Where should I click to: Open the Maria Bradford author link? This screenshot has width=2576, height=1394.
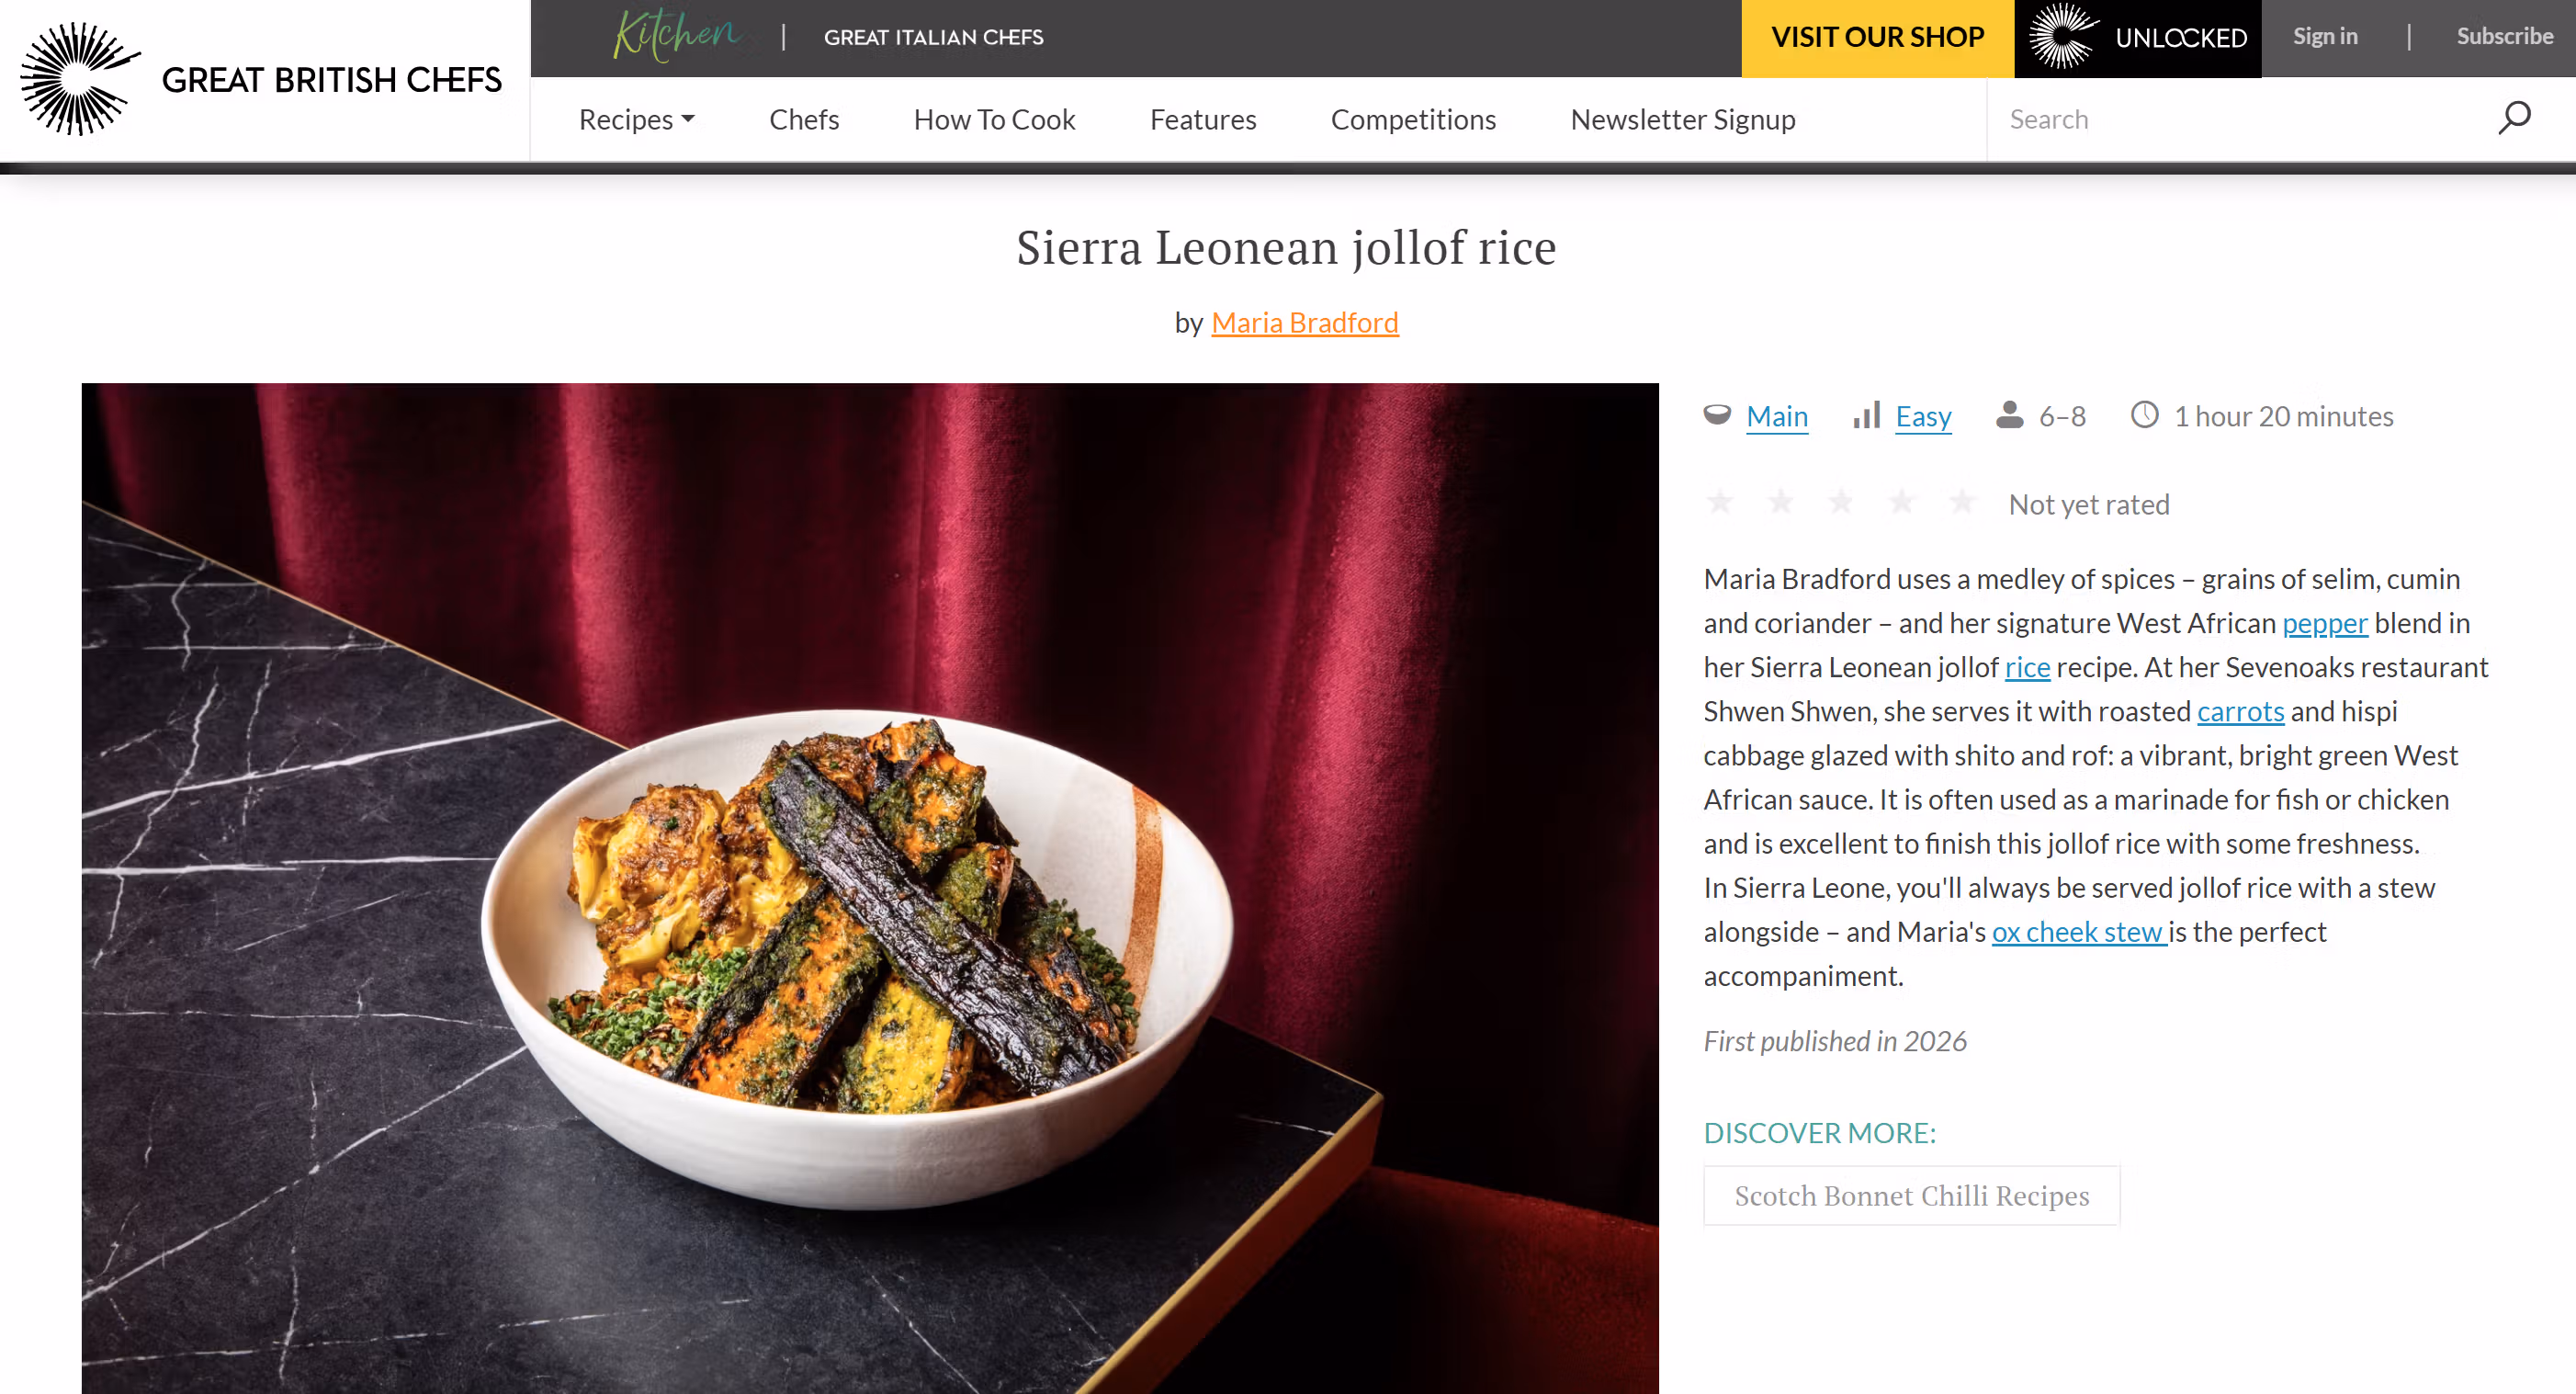[1304, 323]
